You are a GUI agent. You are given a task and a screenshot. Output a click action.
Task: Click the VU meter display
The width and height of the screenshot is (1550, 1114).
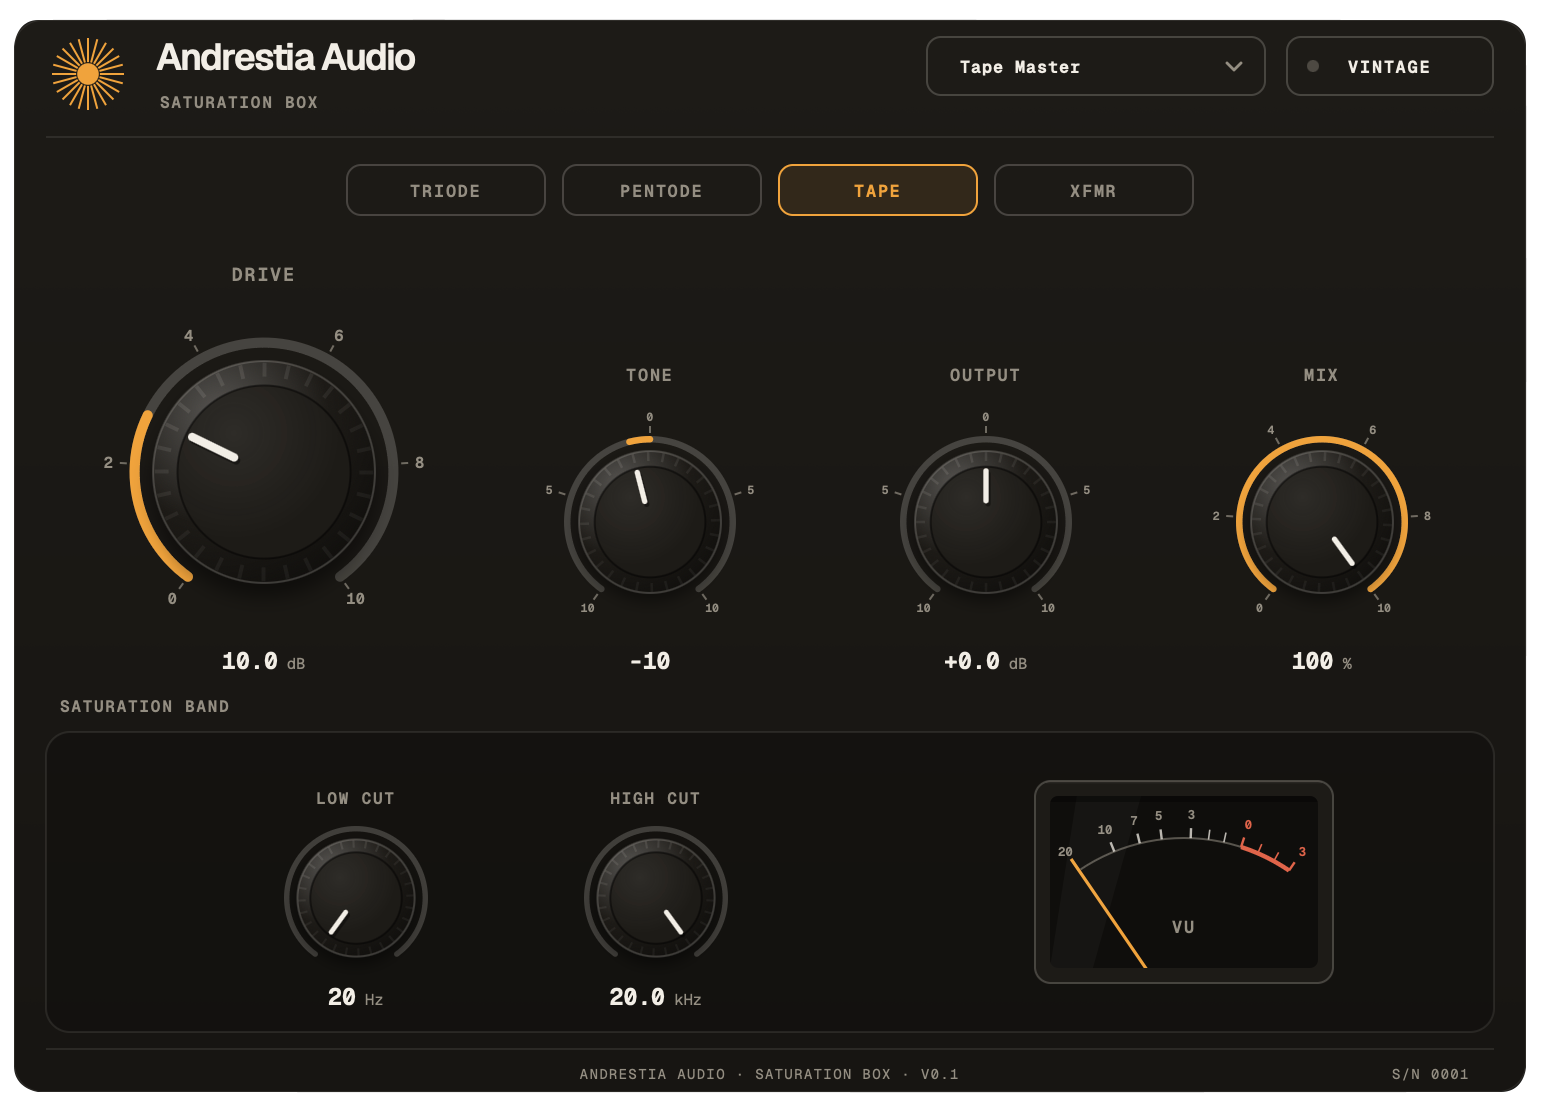pos(1184,882)
